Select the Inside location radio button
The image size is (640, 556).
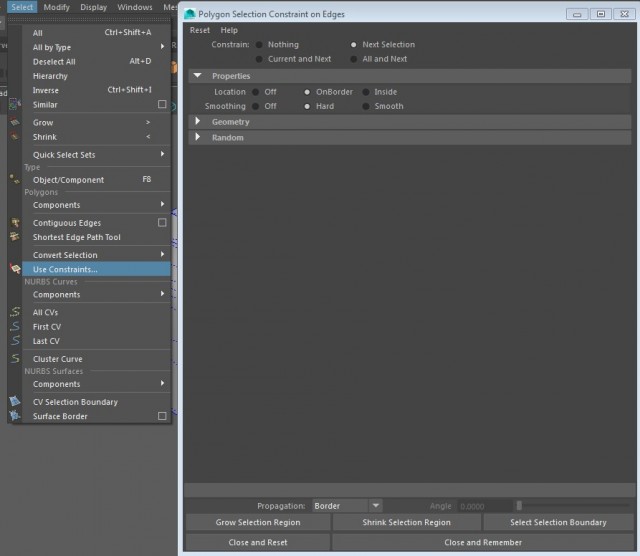click(x=366, y=92)
